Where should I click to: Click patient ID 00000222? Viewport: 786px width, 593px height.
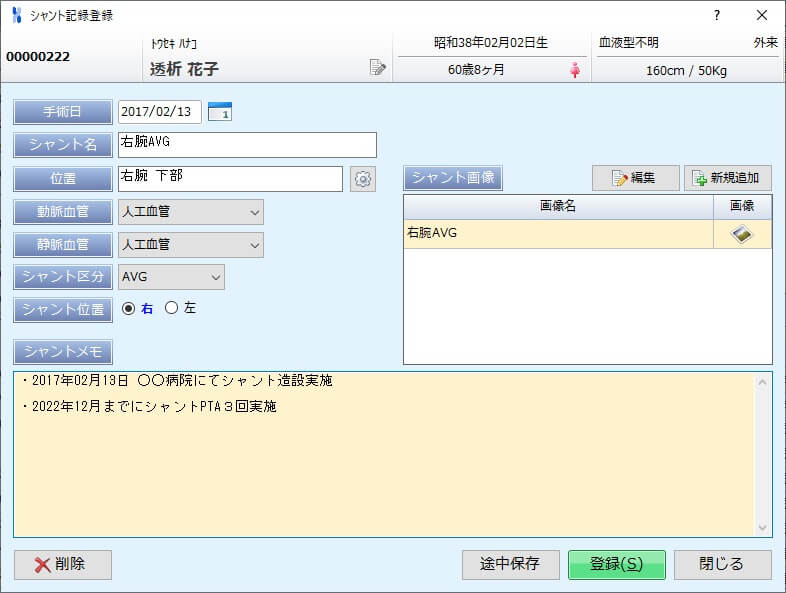[x=38, y=57]
